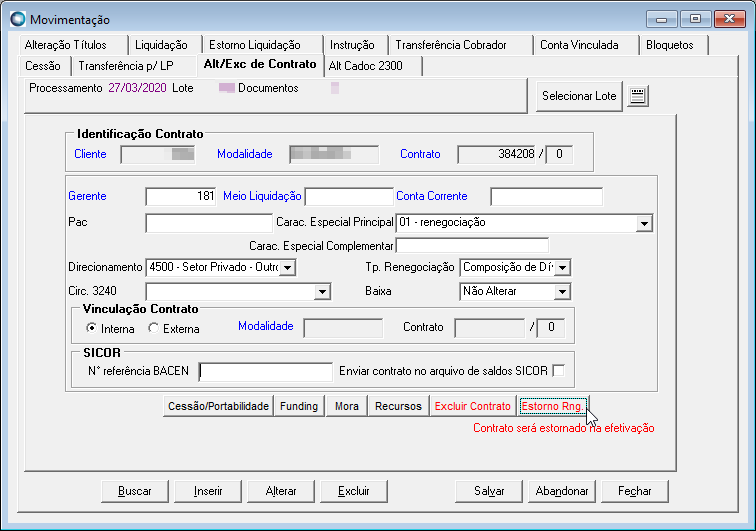Click the Salvar button
Viewport: 756px width, 531px height.
(x=489, y=491)
